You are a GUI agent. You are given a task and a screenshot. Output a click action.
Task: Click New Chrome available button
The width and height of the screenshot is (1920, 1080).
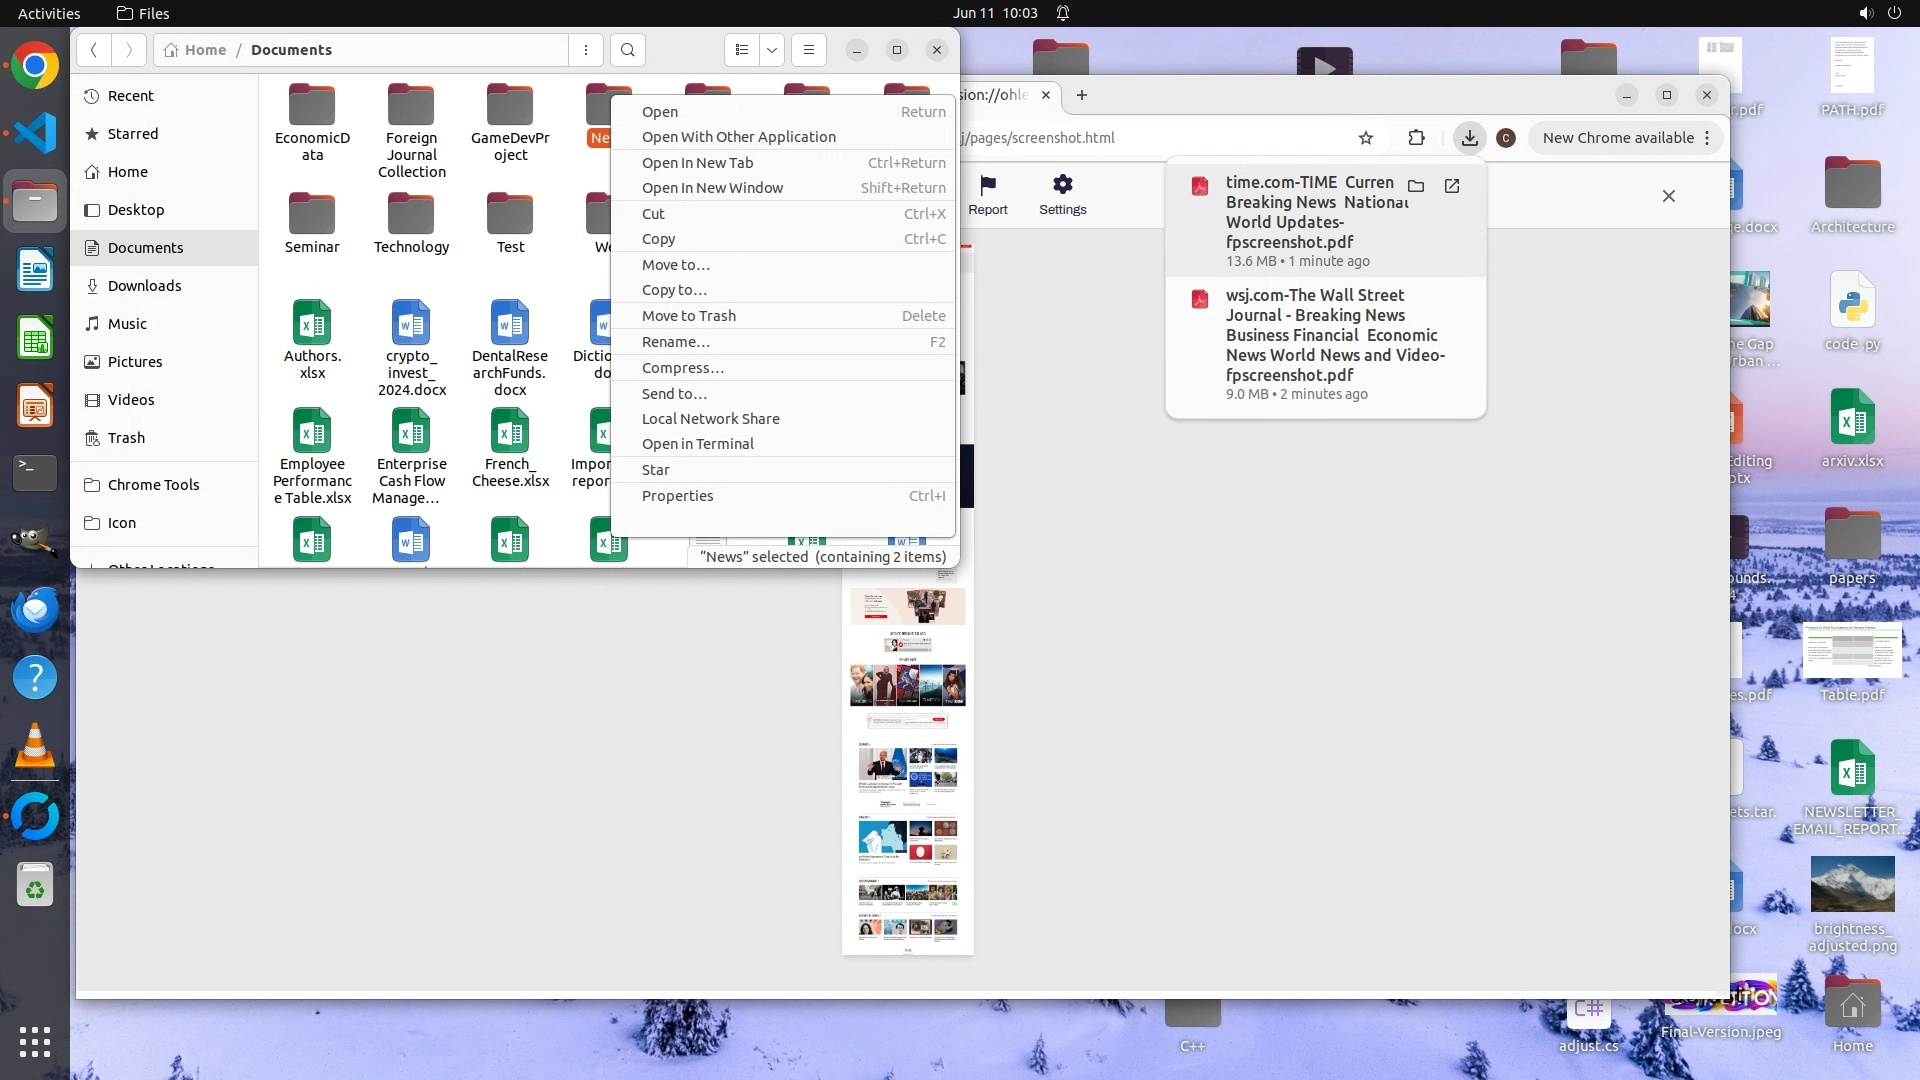[1617, 138]
